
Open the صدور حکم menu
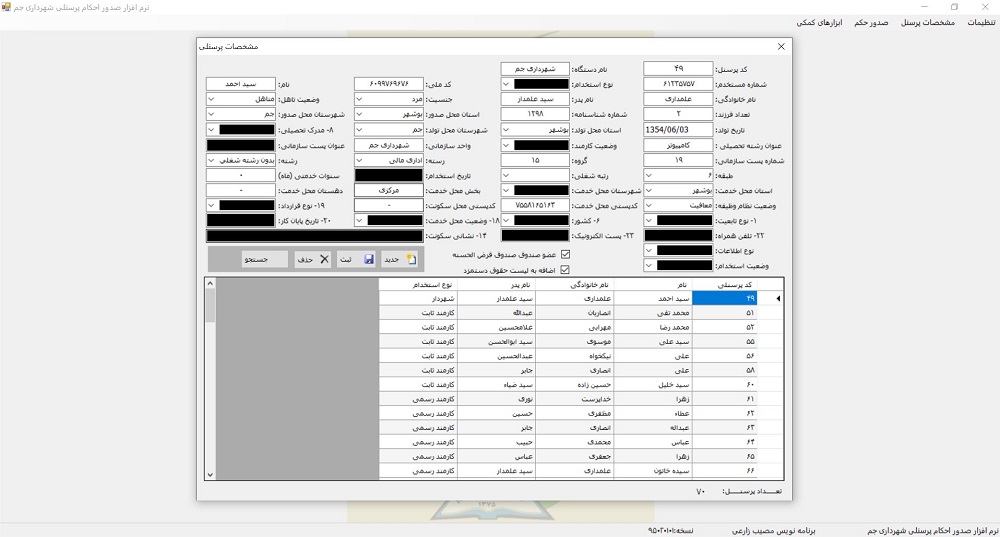[872, 22]
